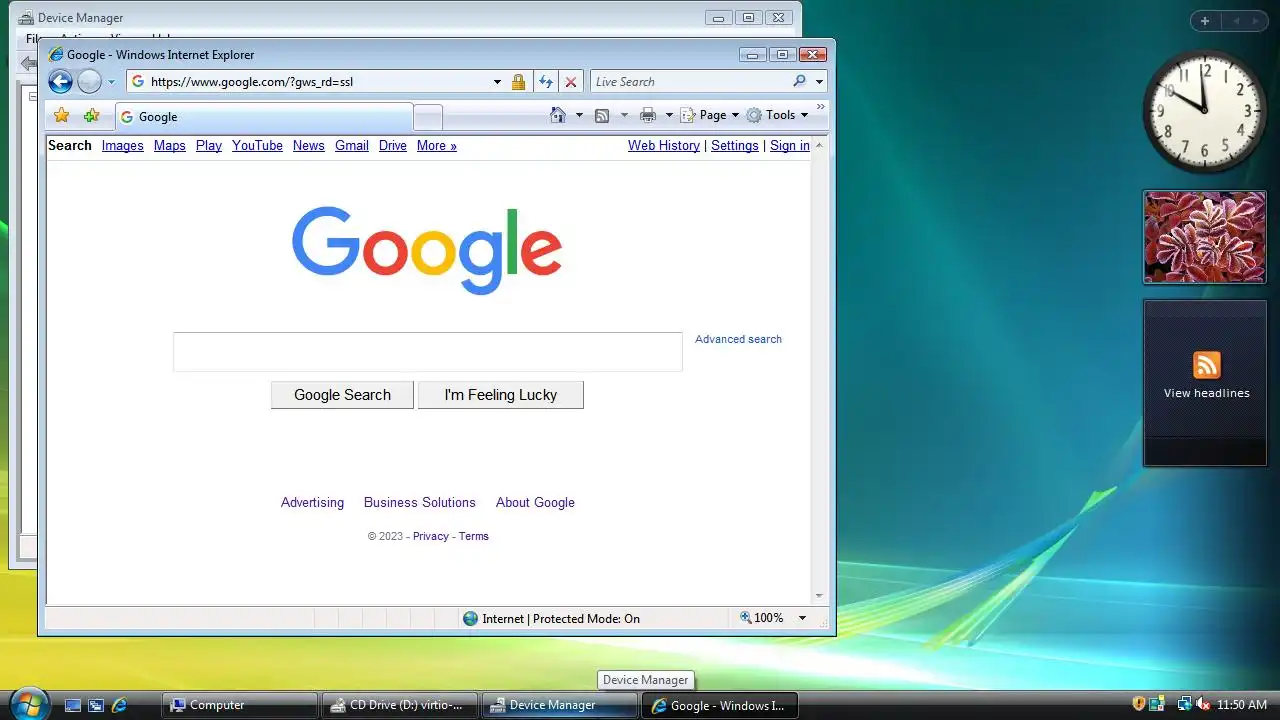Open the Web History link
The width and height of the screenshot is (1280, 720).
664,145
